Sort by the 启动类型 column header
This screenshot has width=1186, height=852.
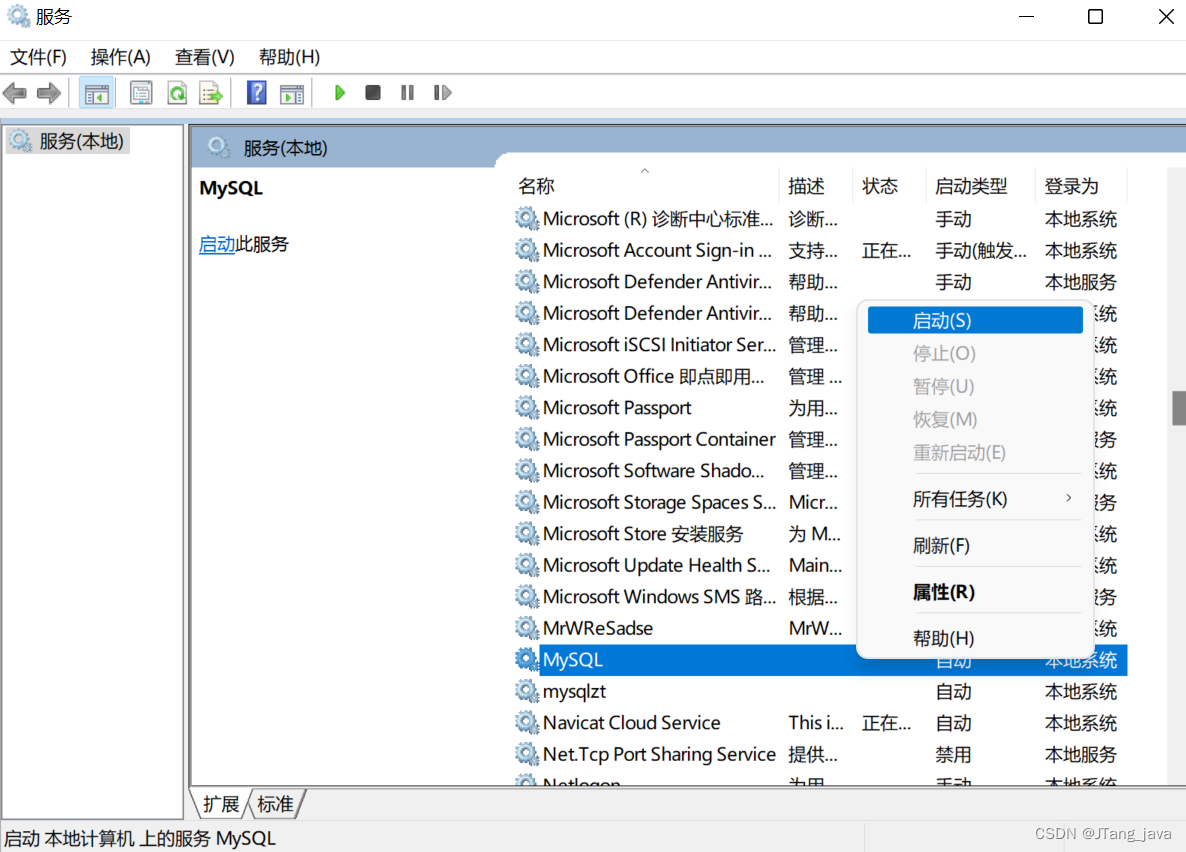coord(980,186)
